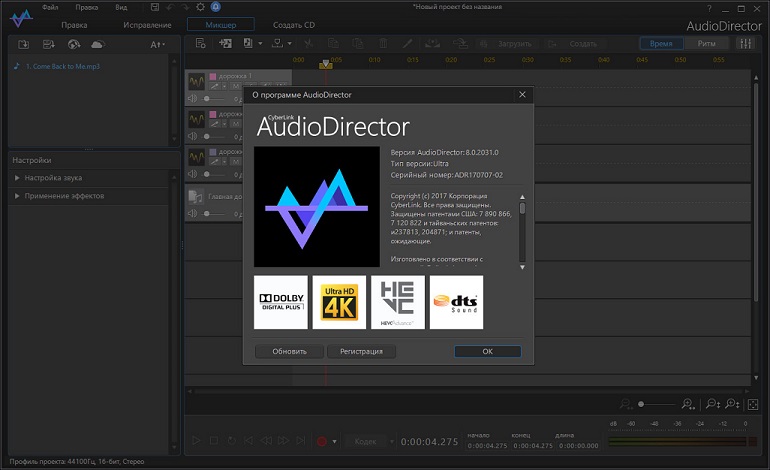Open the mixer sliders panel icon
770x470 pixels.
pos(746,43)
